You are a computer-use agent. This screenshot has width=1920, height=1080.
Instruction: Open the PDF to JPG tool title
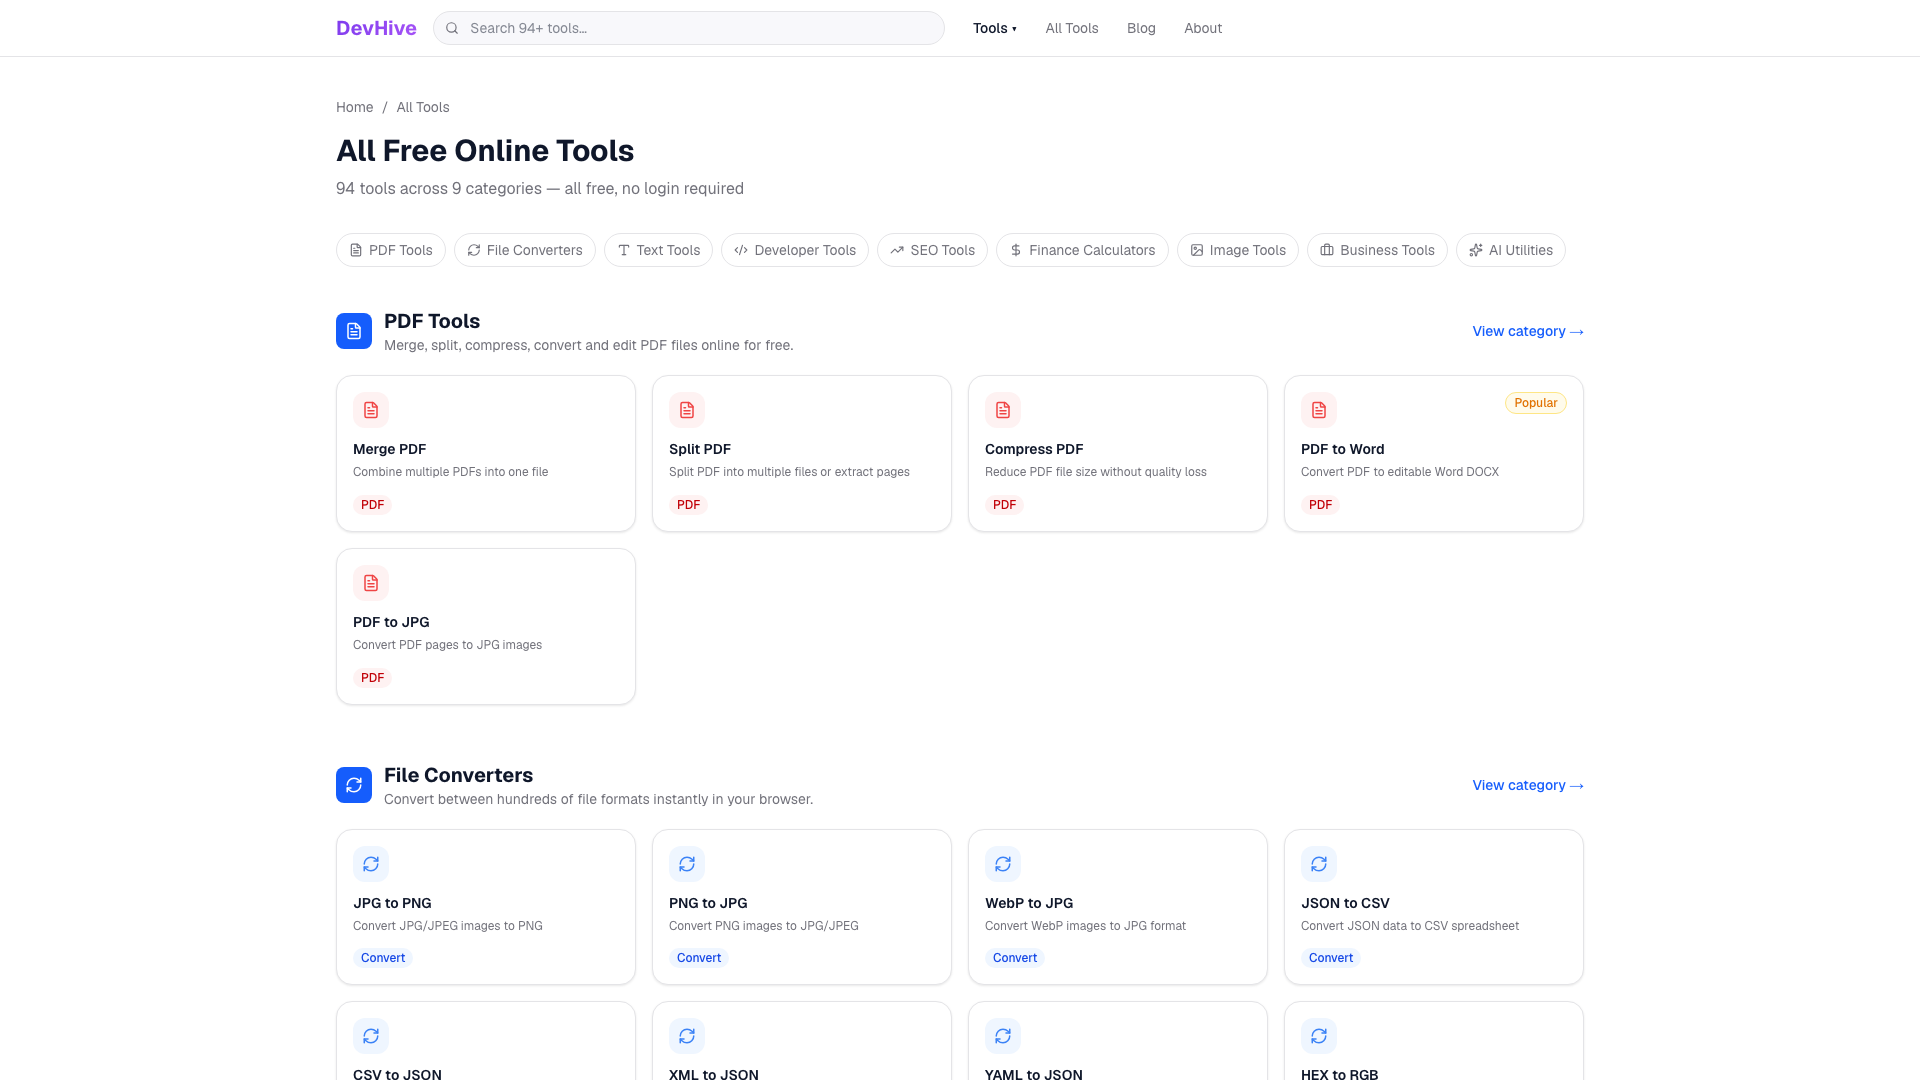(391, 622)
